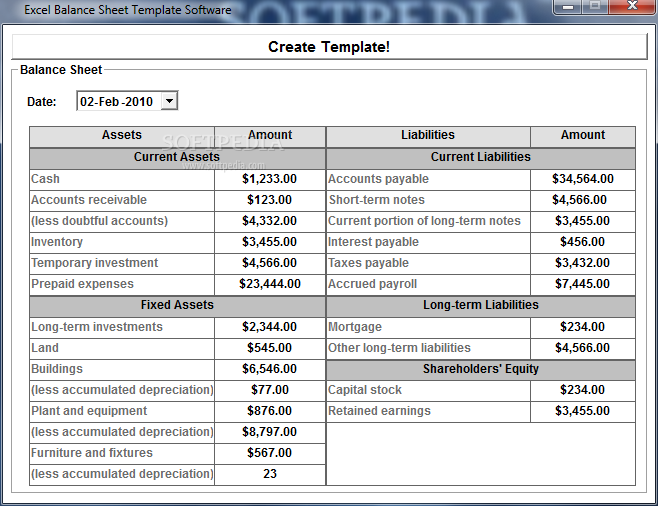Open the Date dropdown arrow
This screenshot has width=658, height=506.
[169, 101]
